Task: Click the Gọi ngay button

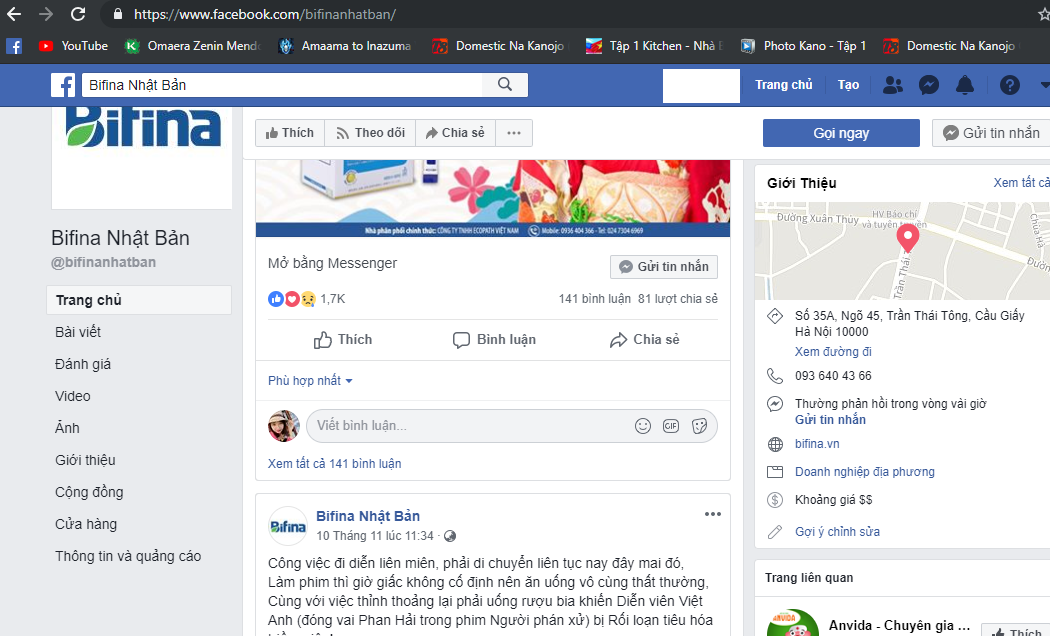Action: click(841, 133)
